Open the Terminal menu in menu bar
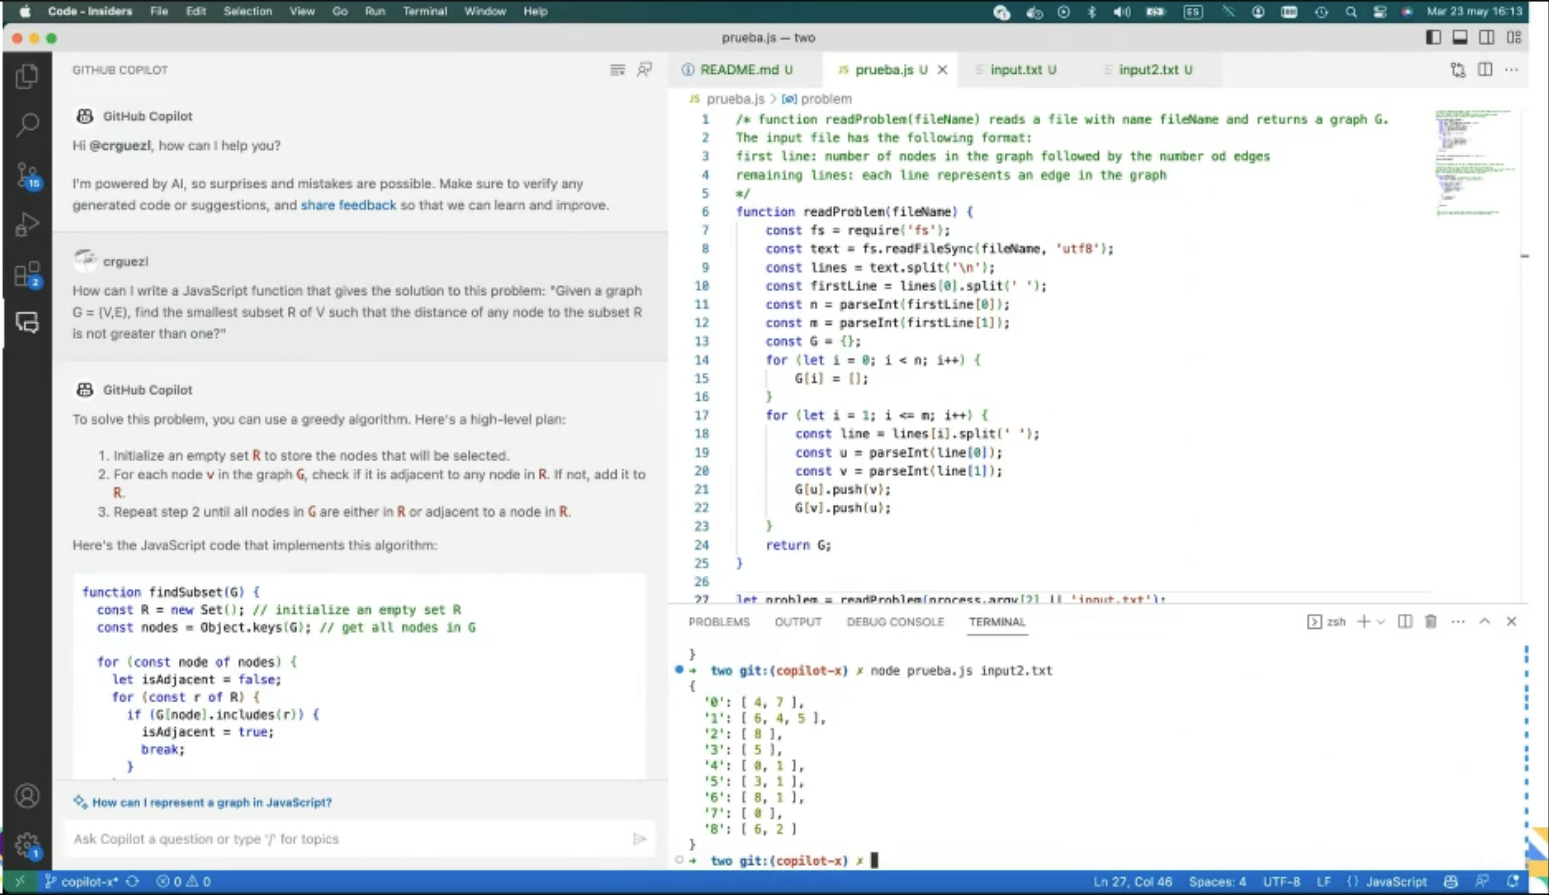 point(425,12)
